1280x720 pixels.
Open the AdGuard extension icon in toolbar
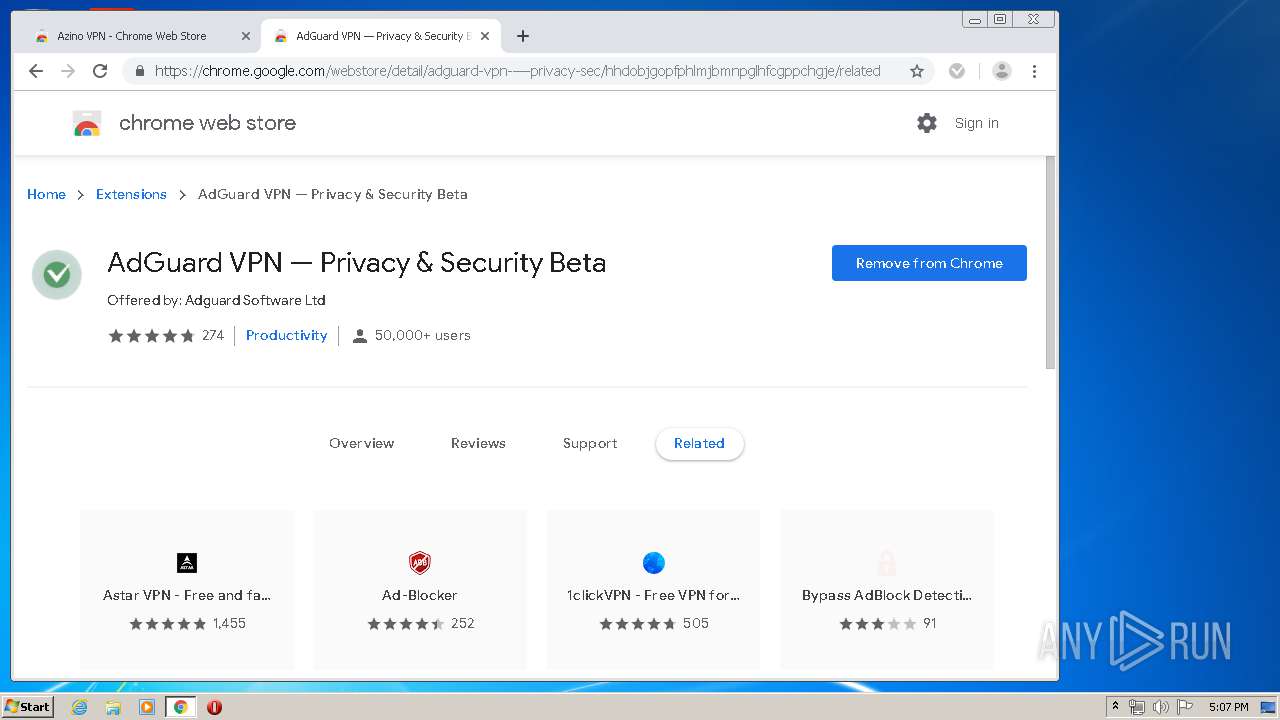pos(957,71)
